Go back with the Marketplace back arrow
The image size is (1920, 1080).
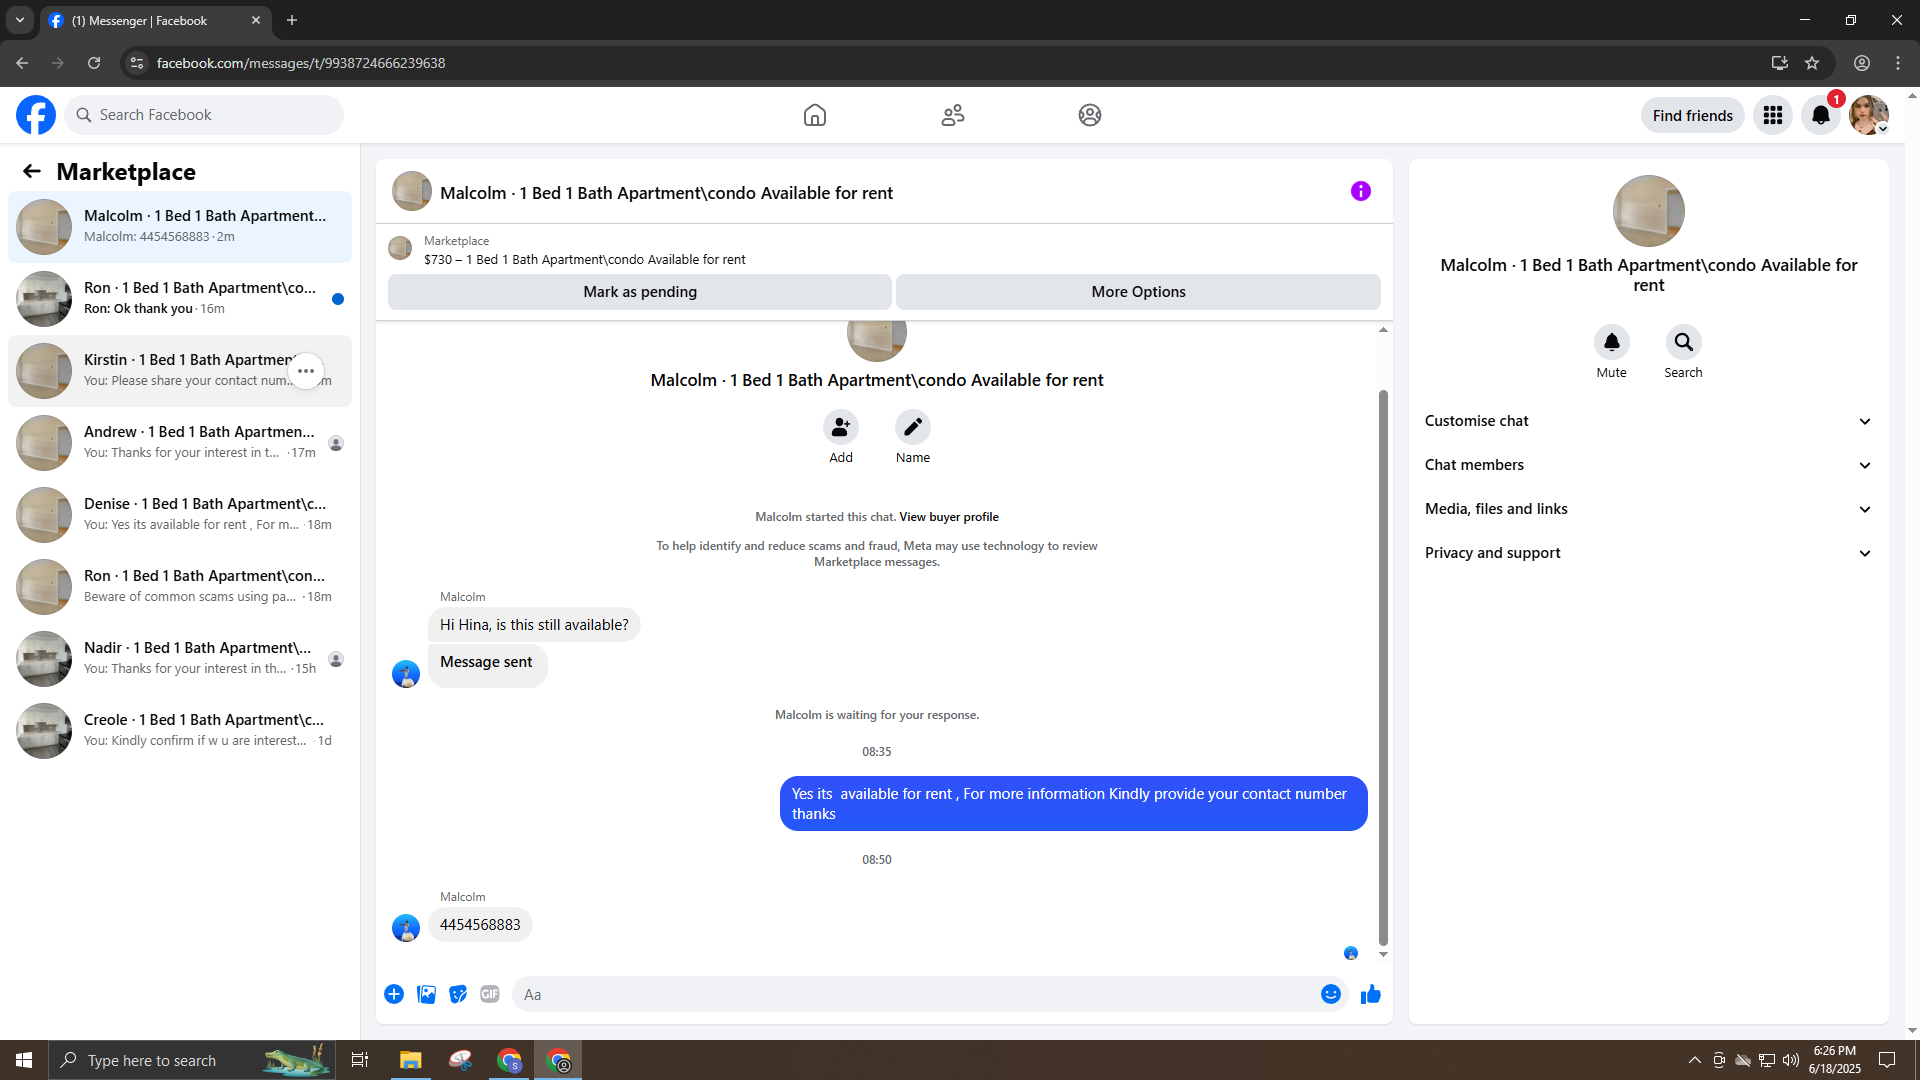point(32,171)
